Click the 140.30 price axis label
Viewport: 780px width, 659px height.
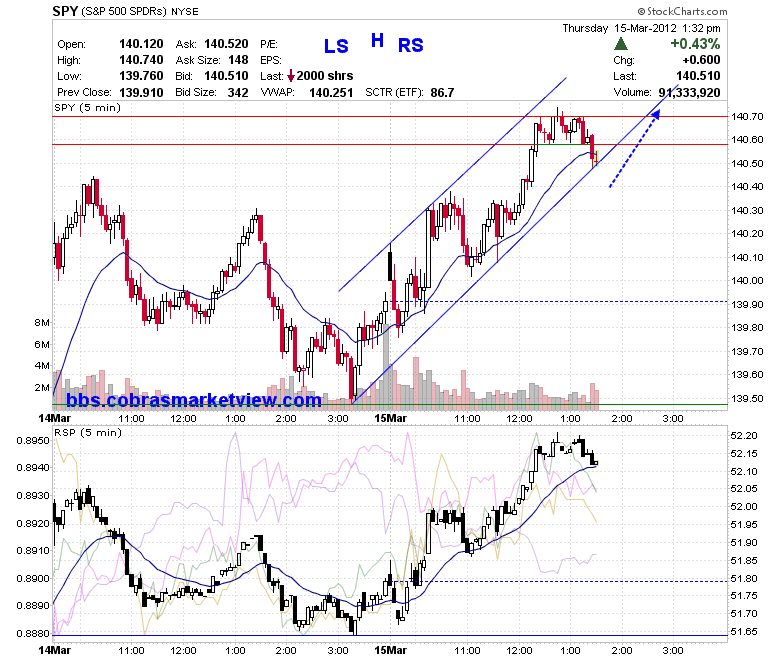747,210
